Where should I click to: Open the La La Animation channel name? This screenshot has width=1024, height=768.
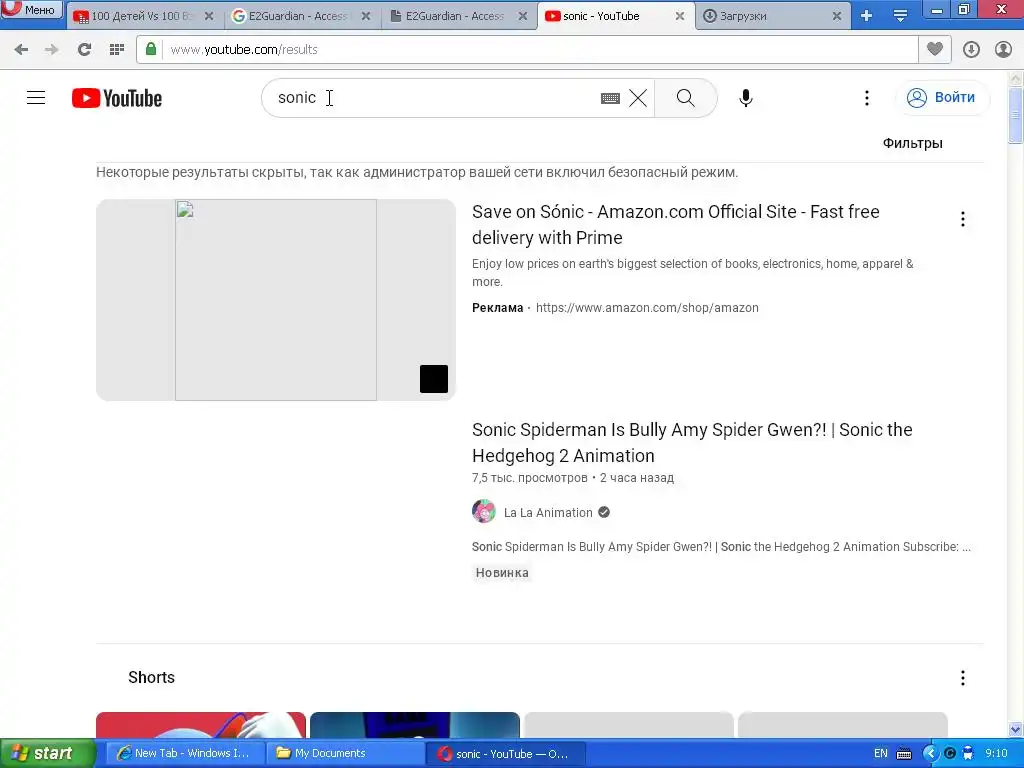coord(548,513)
